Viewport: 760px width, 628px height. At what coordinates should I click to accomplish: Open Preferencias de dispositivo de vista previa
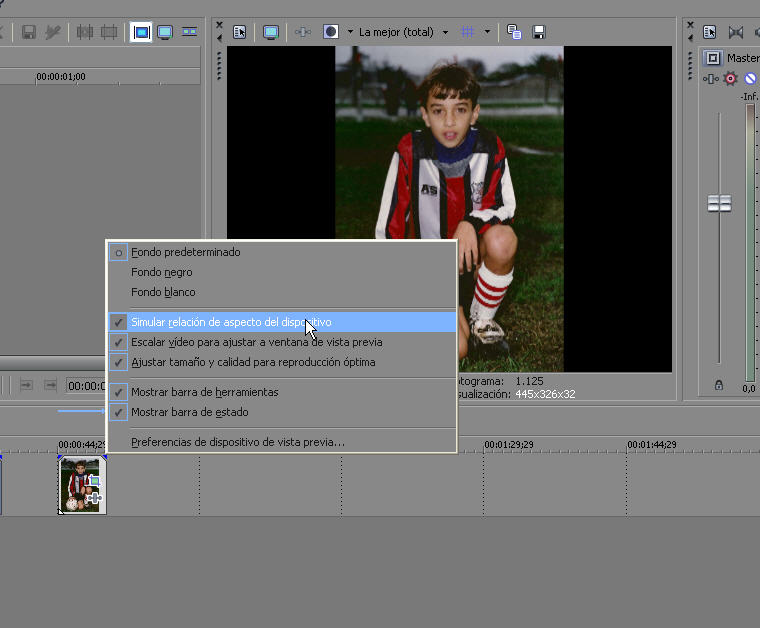click(237, 442)
